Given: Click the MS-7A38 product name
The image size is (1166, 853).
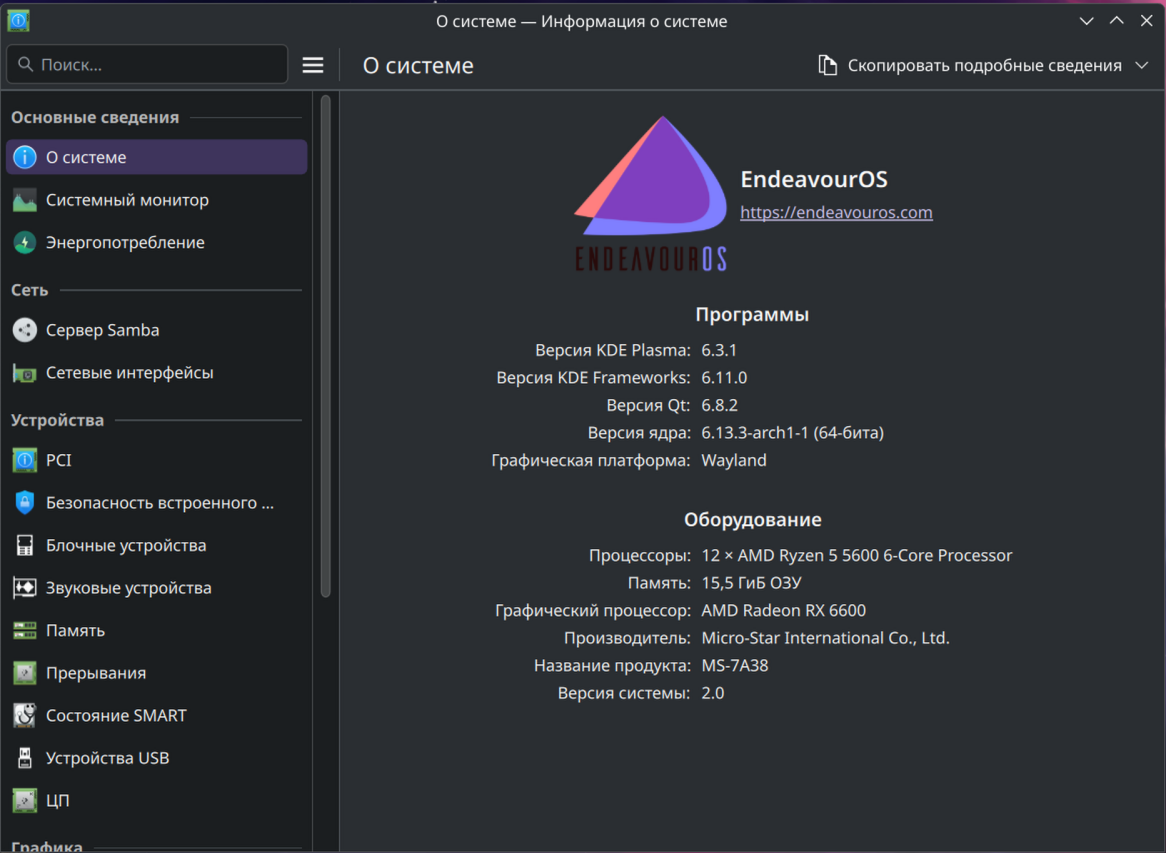Looking at the screenshot, I should 735,666.
